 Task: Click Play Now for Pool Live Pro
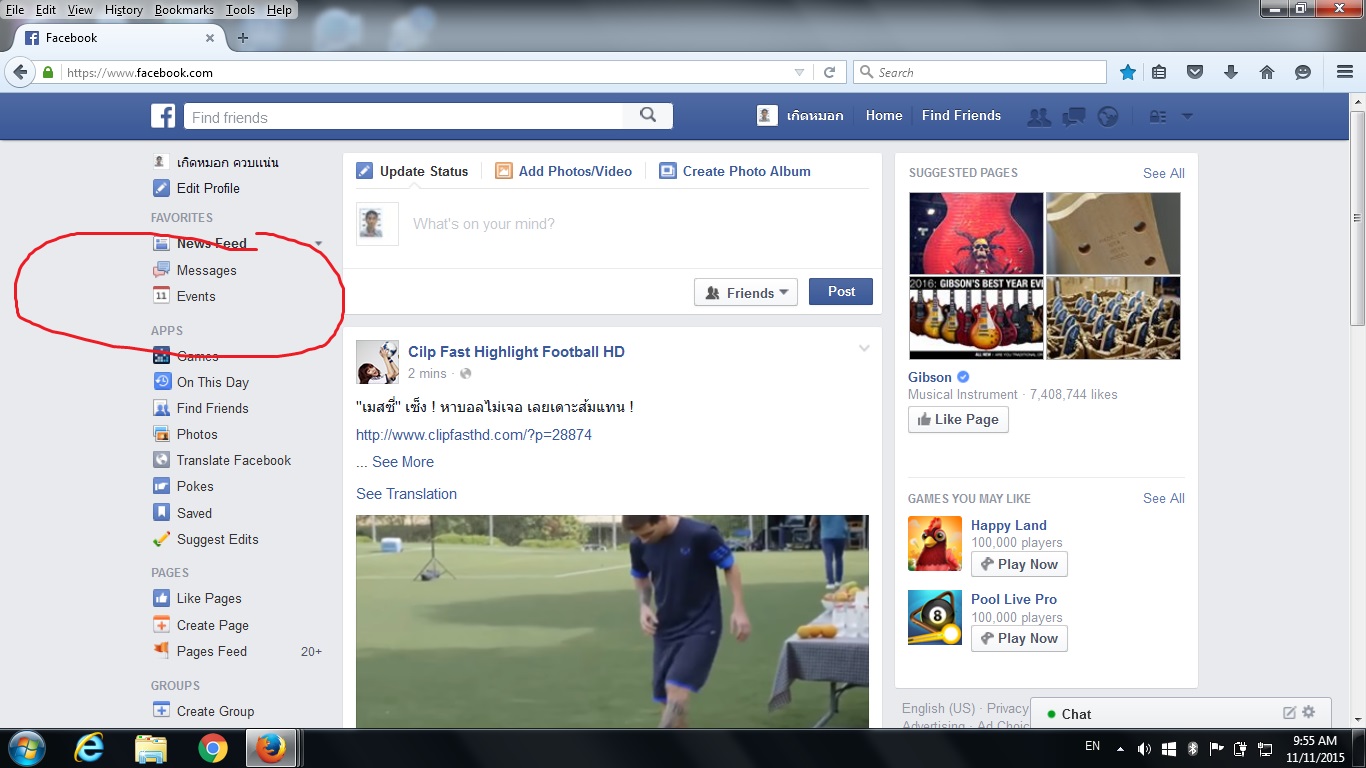(1019, 638)
